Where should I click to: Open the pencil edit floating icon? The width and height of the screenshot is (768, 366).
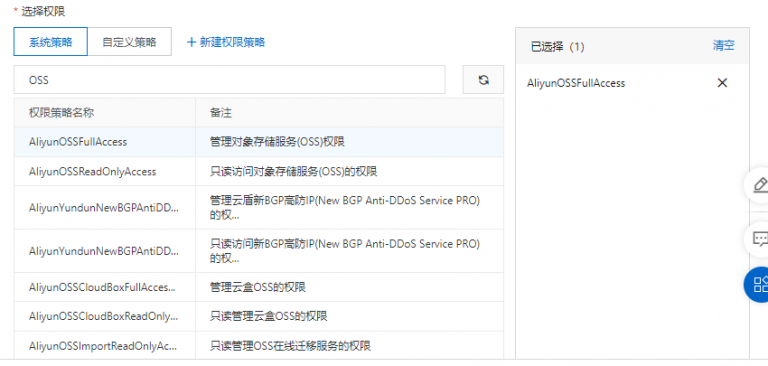click(x=758, y=185)
